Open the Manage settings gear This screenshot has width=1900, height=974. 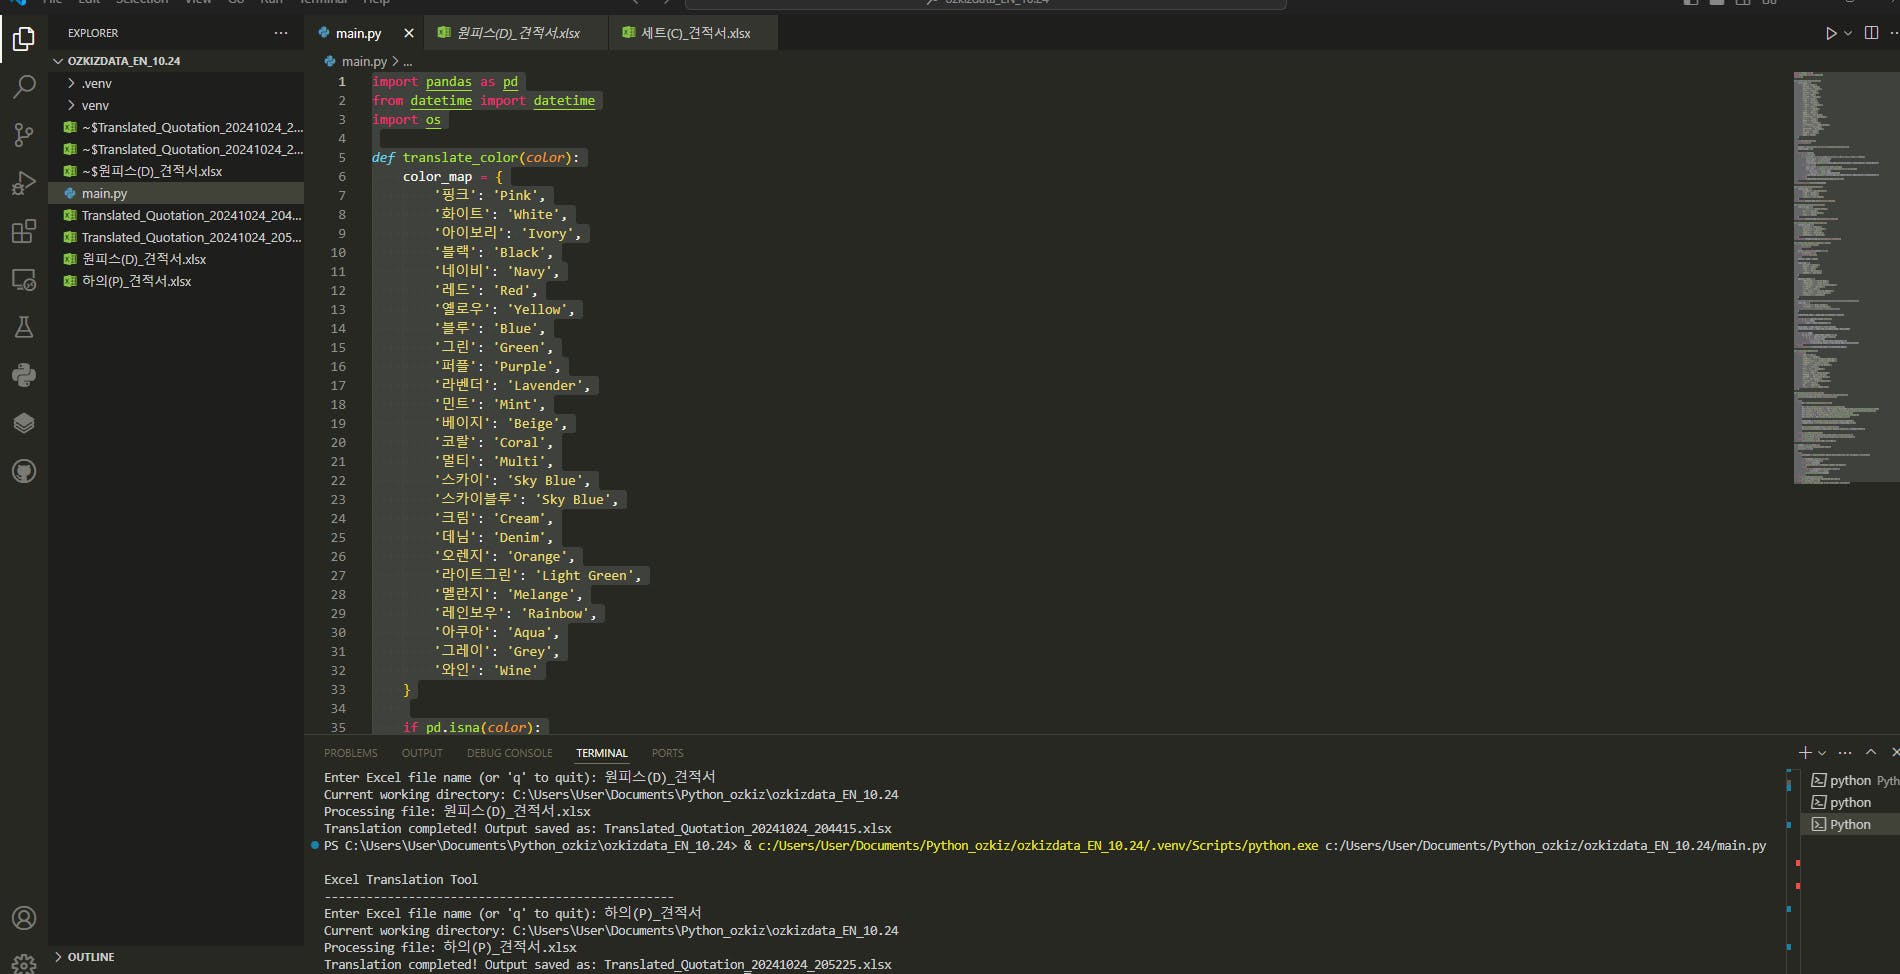click(x=24, y=963)
